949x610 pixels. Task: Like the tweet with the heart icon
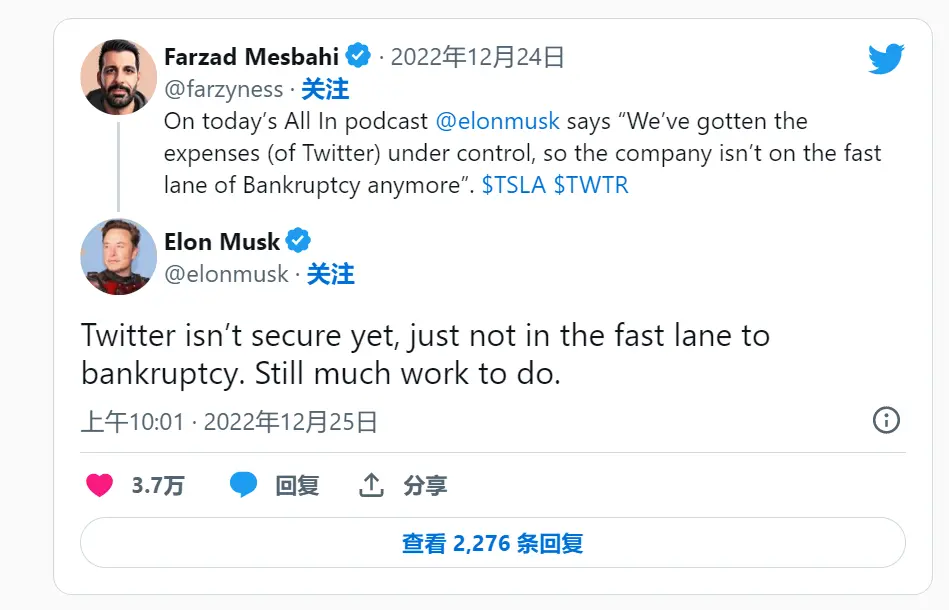pyautogui.click(x=99, y=486)
